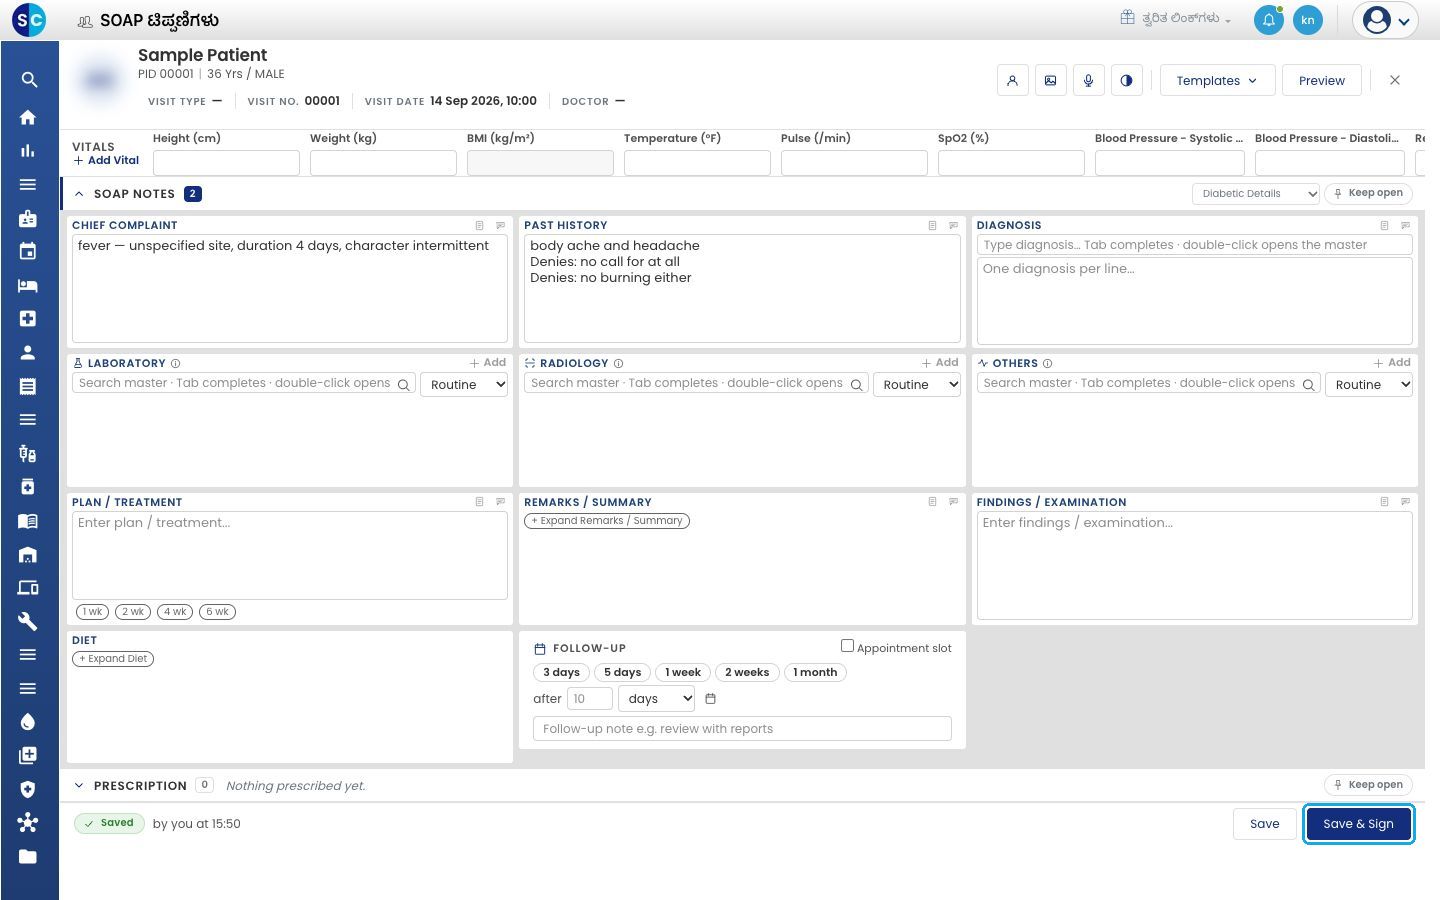Click Save & Sign
The image size is (1440, 900).
(1358, 824)
